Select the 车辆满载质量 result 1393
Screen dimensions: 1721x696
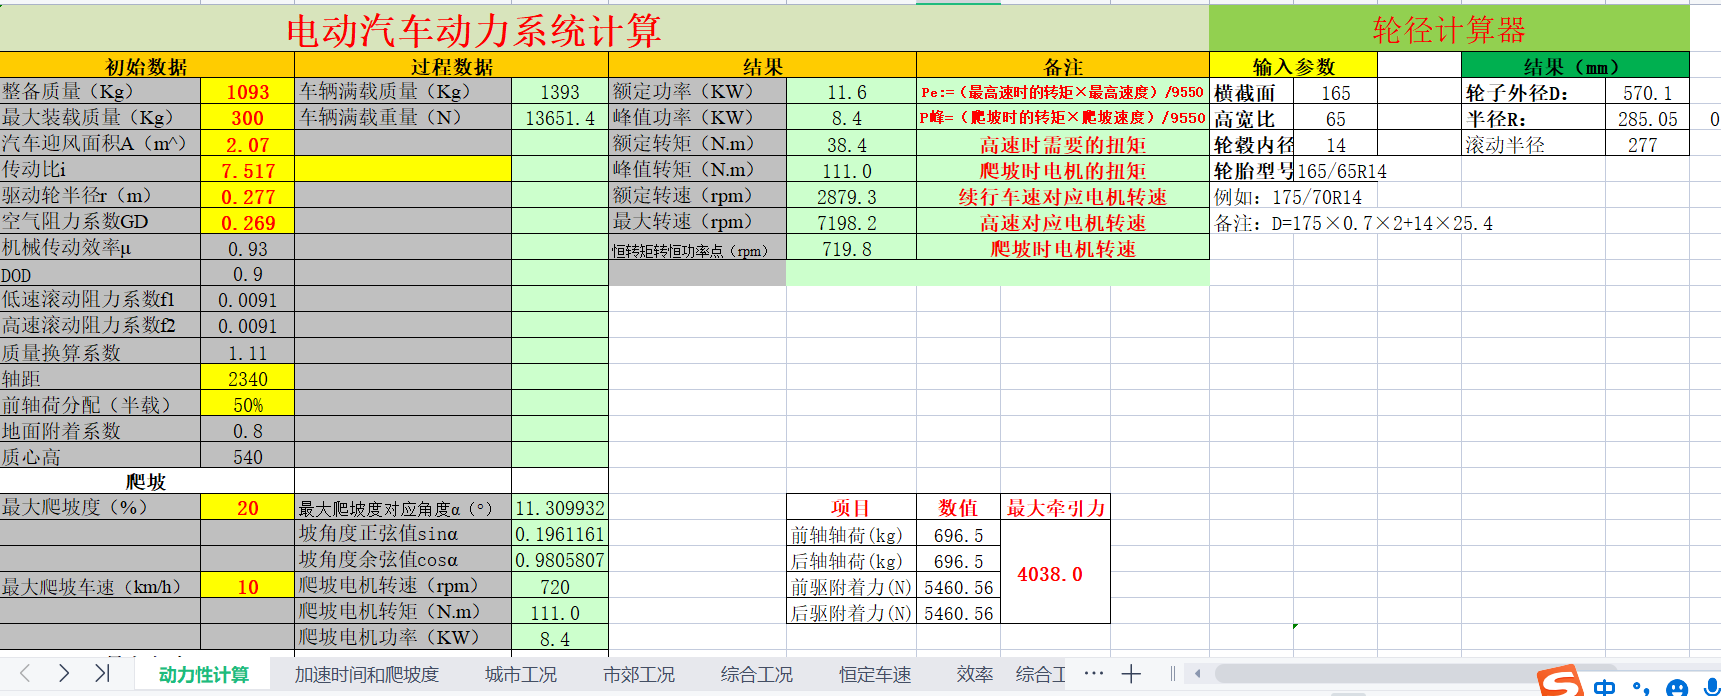click(x=560, y=92)
